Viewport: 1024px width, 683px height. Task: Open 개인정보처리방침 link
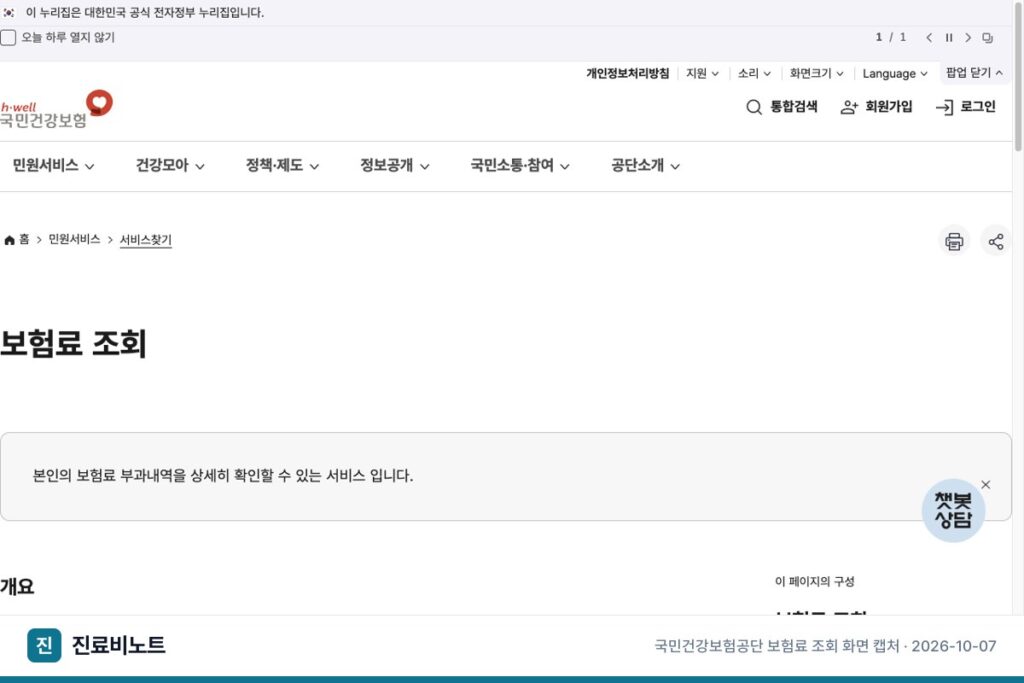[x=628, y=73]
